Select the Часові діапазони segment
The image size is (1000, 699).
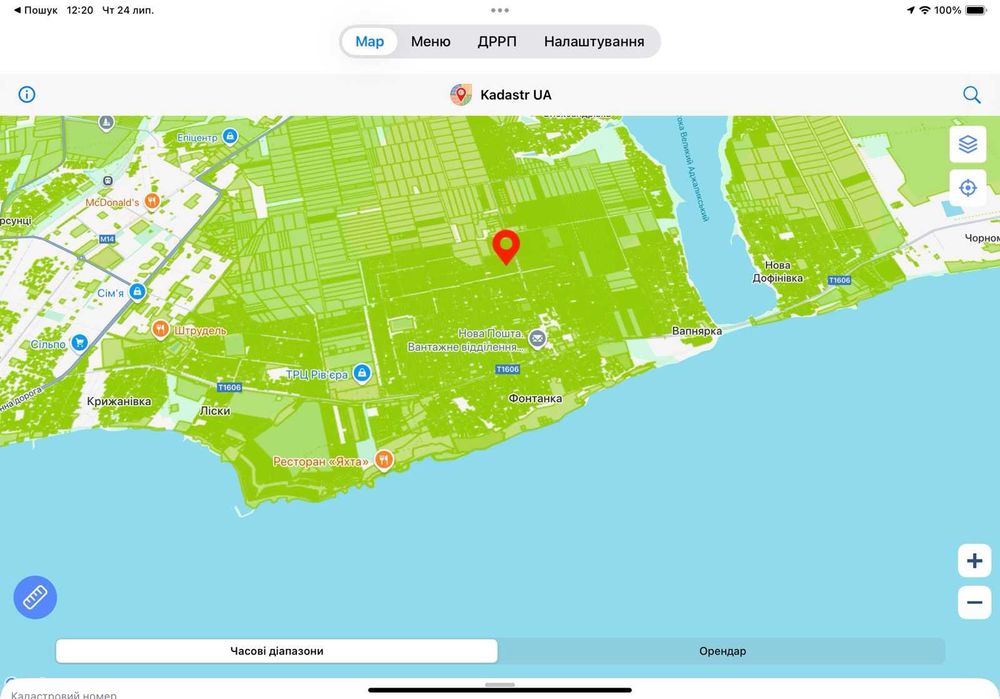click(x=277, y=651)
